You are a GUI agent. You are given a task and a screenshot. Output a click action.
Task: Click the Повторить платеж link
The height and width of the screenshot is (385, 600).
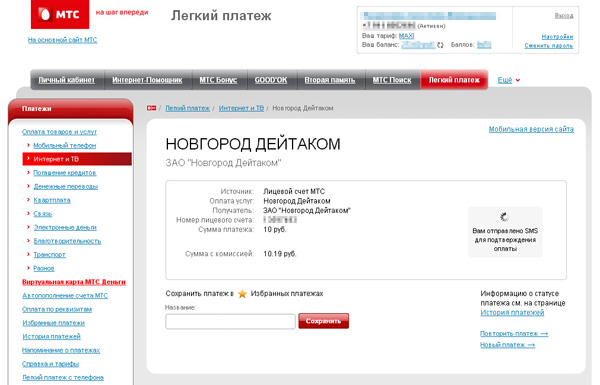click(514, 334)
